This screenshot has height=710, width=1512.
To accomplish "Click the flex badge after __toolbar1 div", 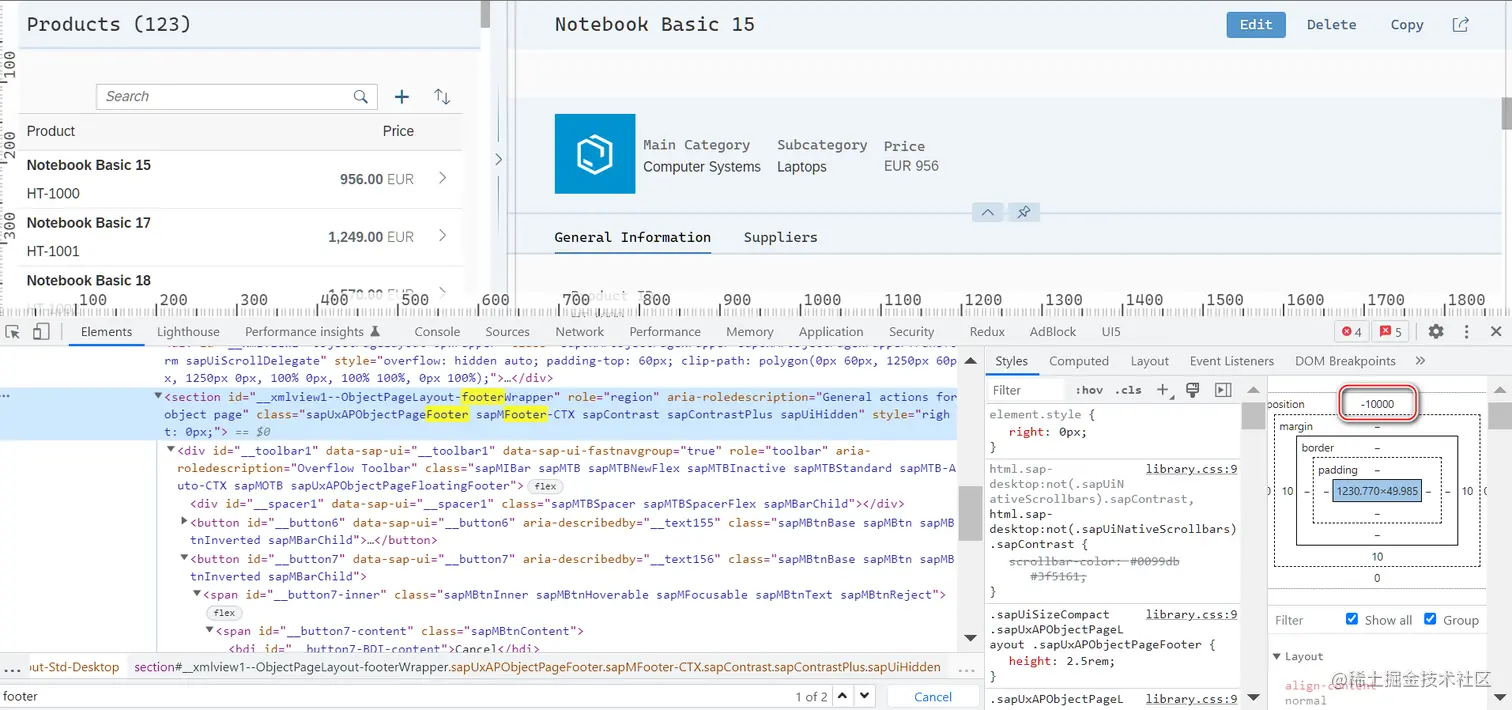I will (x=544, y=486).
